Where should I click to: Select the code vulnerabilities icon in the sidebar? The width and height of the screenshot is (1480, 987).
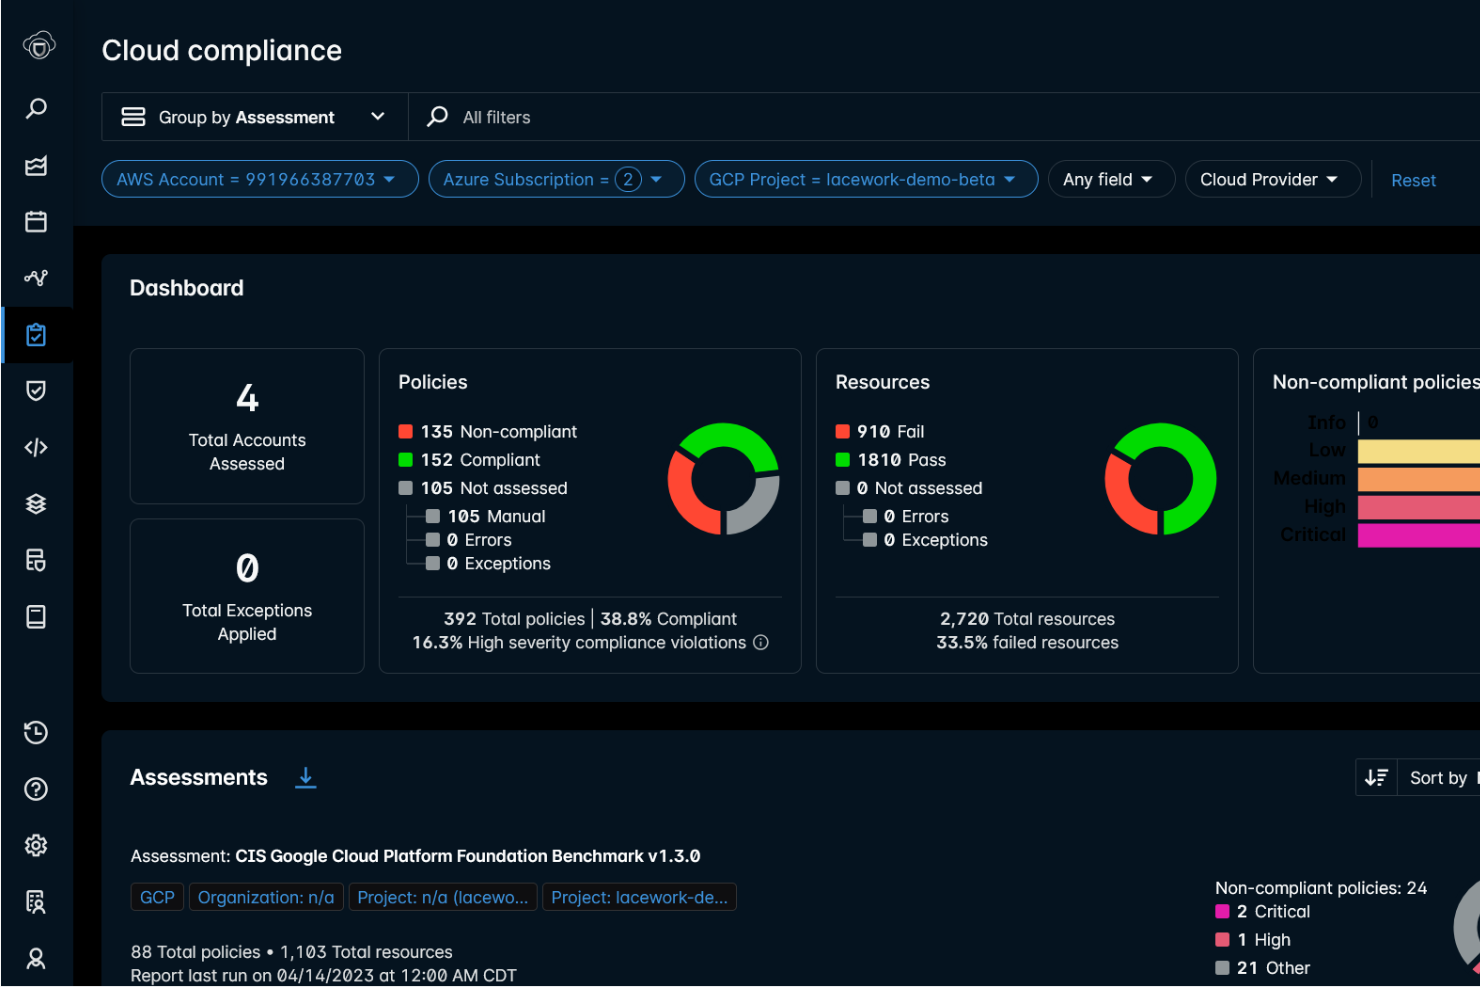coord(36,447)
